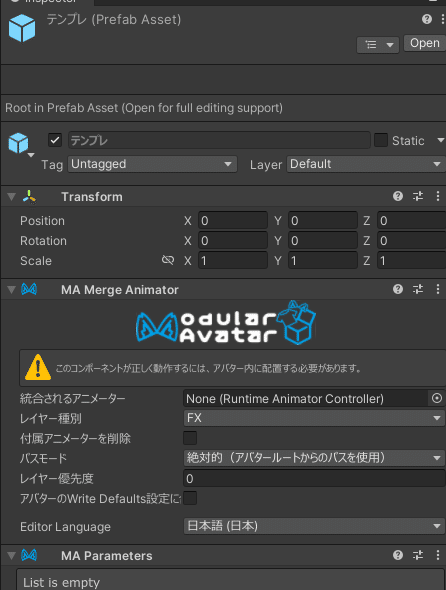Image resolution: width=446 pixels, height=590 pixels.
Task: Open MA Parameters preset icon
Action: click(x=418, y=555)
